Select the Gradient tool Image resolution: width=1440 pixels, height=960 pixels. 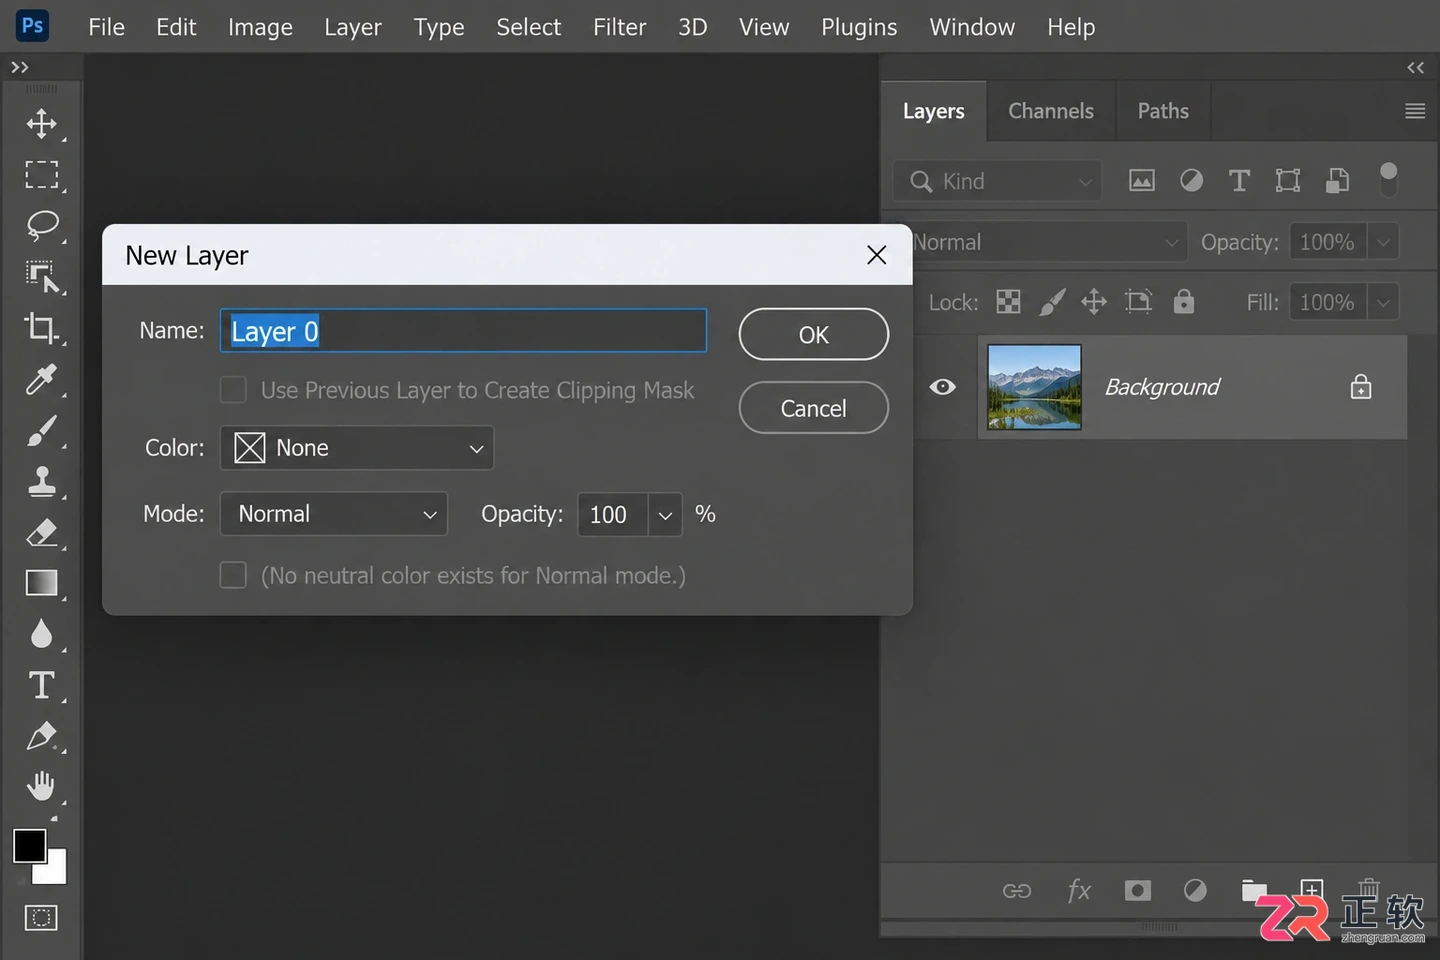41,583
